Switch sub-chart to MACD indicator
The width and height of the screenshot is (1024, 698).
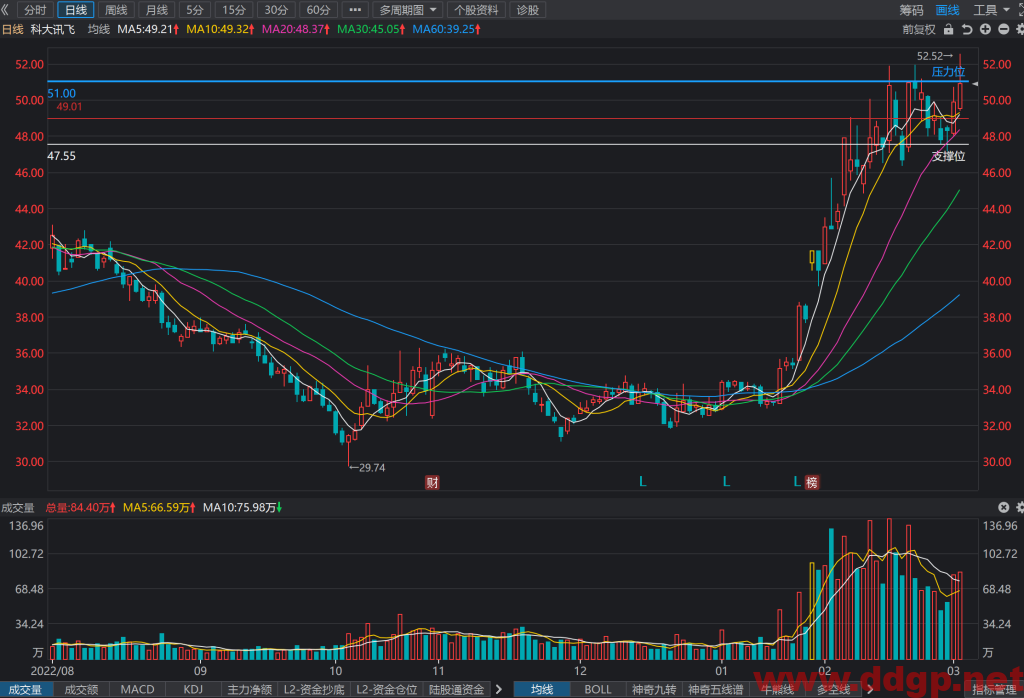pos(137,690)
